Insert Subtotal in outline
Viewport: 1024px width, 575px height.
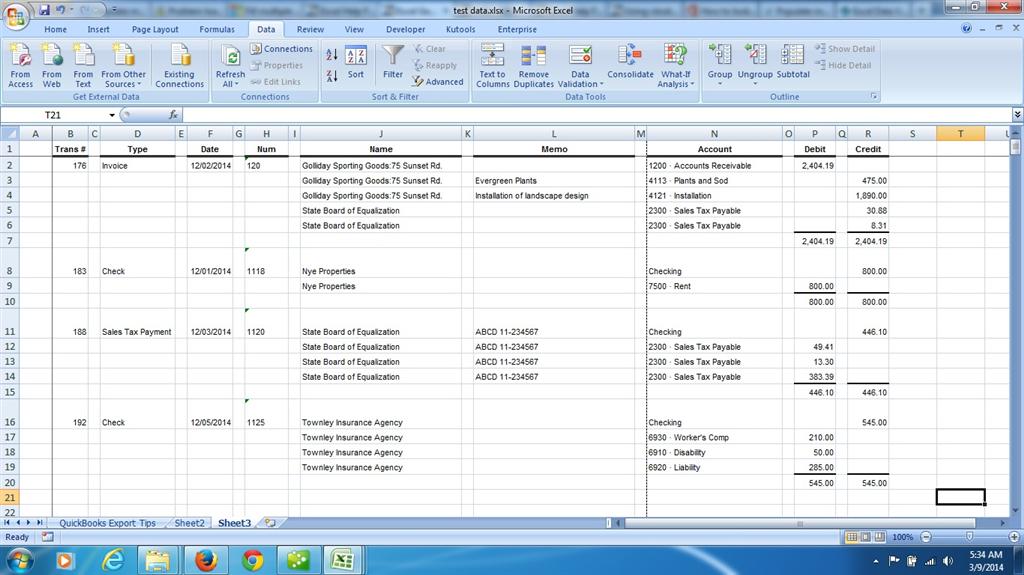(793, 61)
